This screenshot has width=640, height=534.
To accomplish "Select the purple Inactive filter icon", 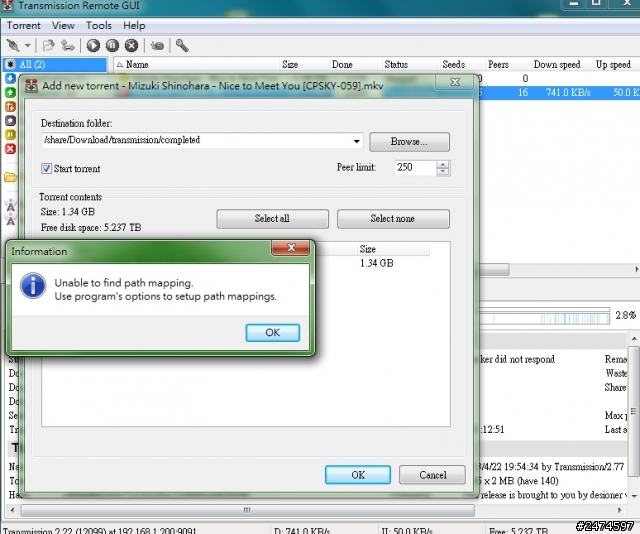I will [x=10, y=120].
